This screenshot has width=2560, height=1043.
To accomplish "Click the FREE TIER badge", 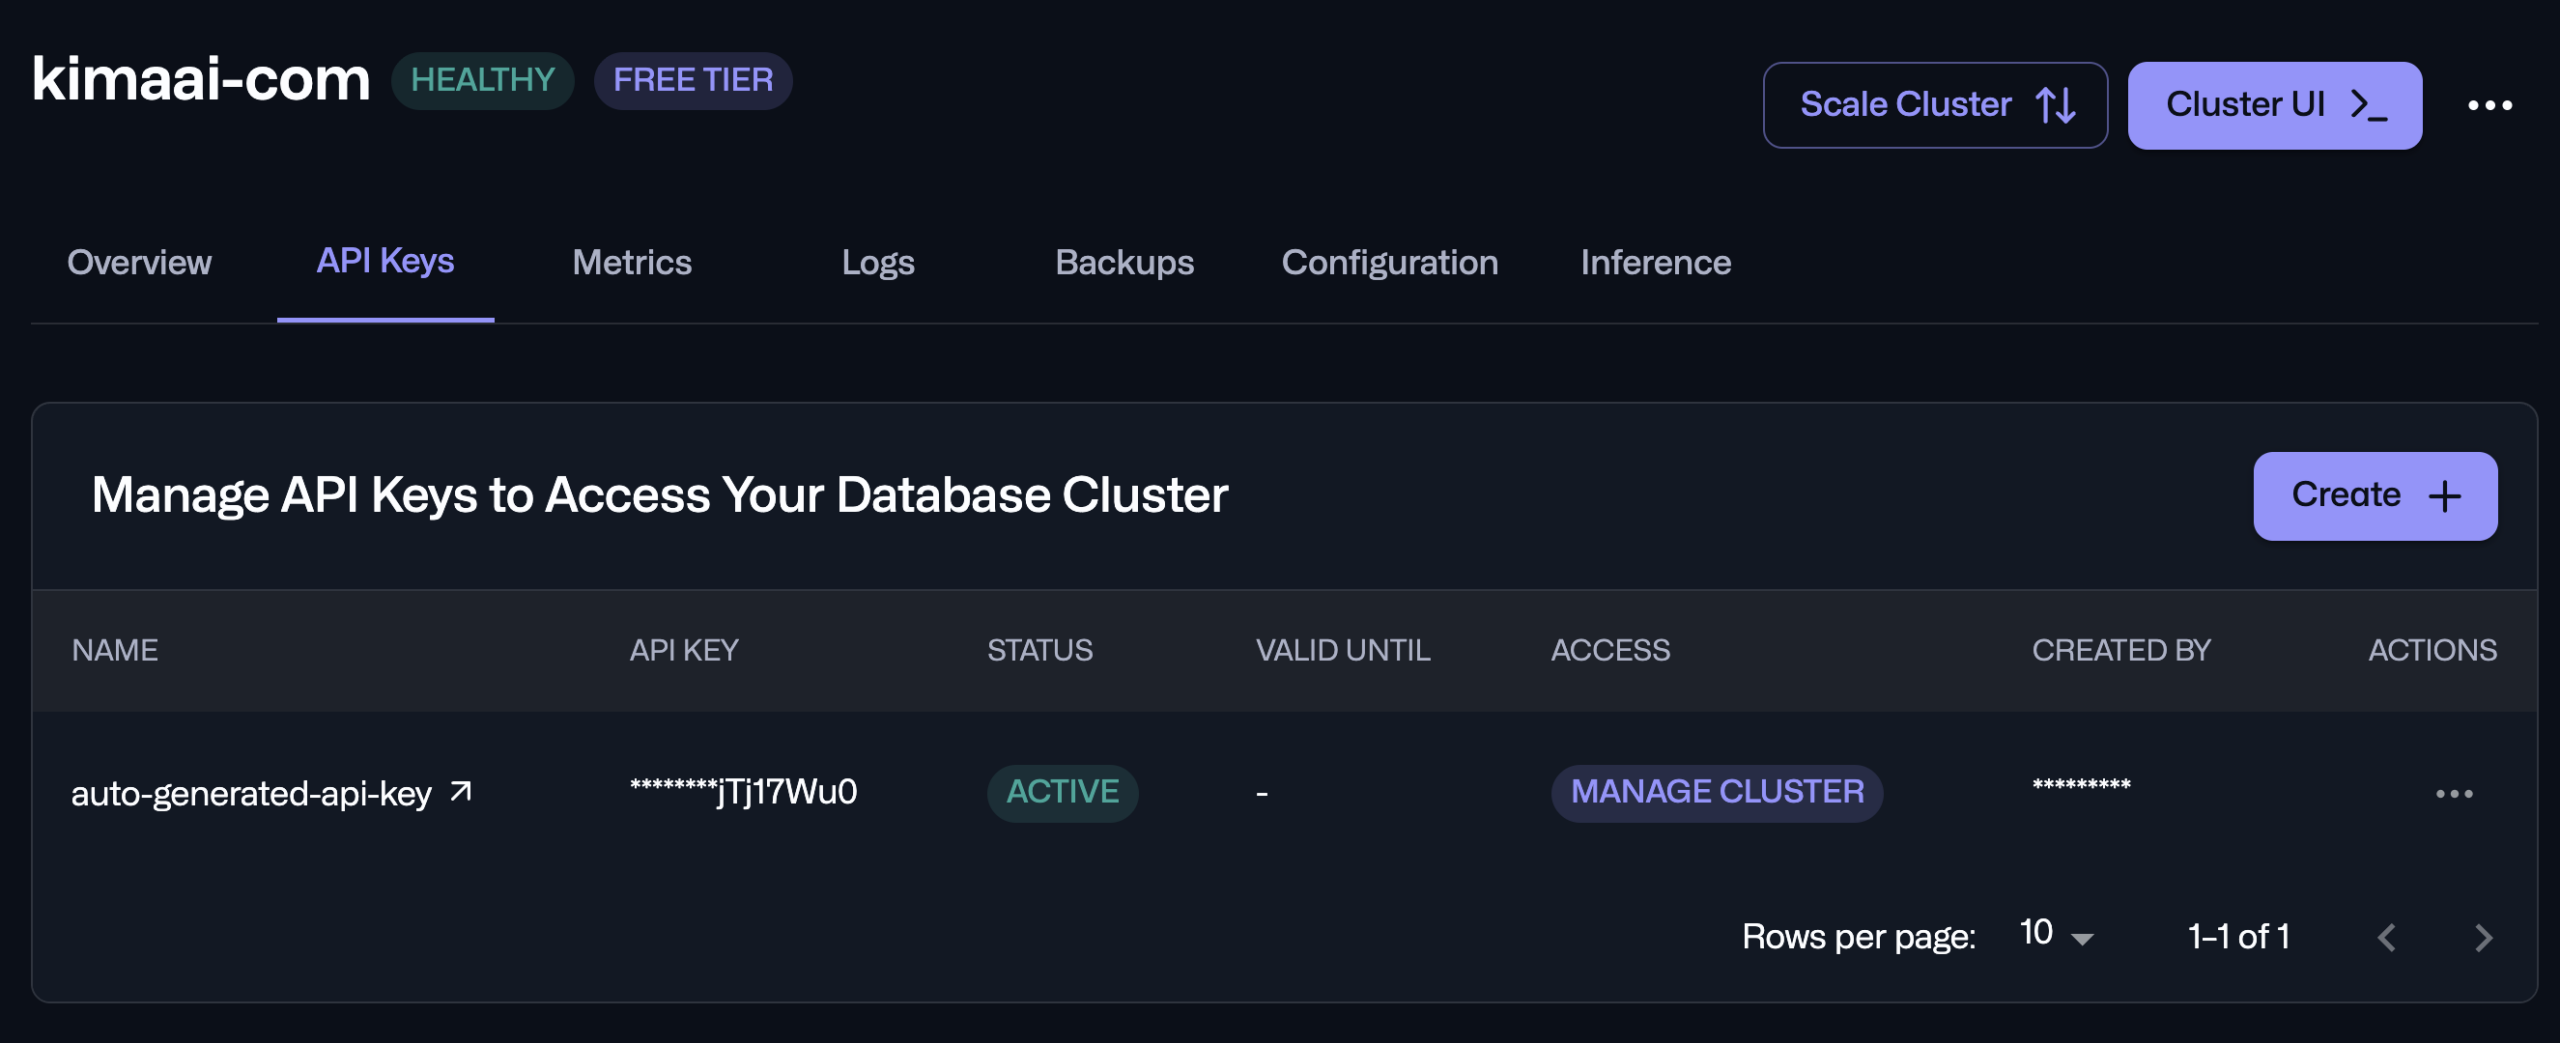I will point(692,80).
